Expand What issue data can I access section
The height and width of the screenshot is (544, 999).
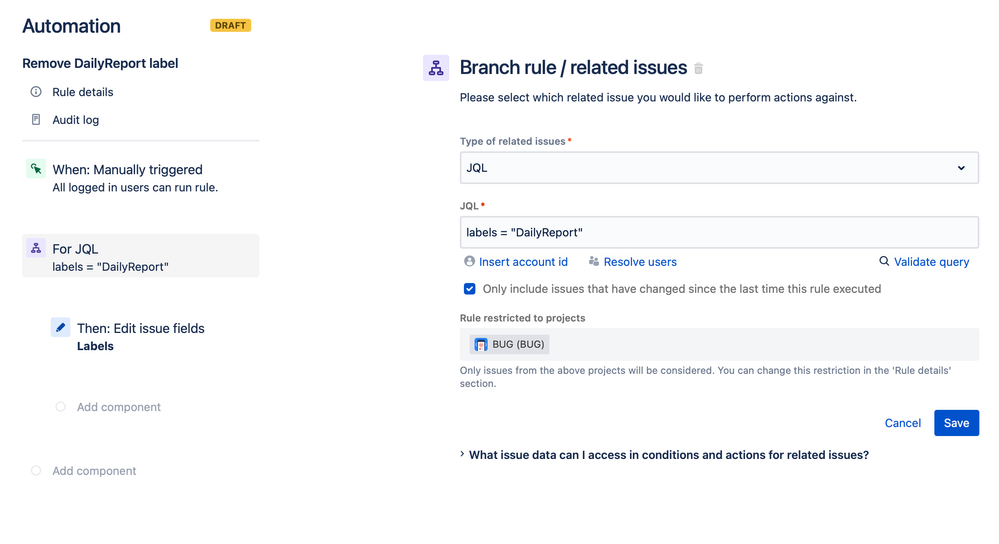coord(667,455)
